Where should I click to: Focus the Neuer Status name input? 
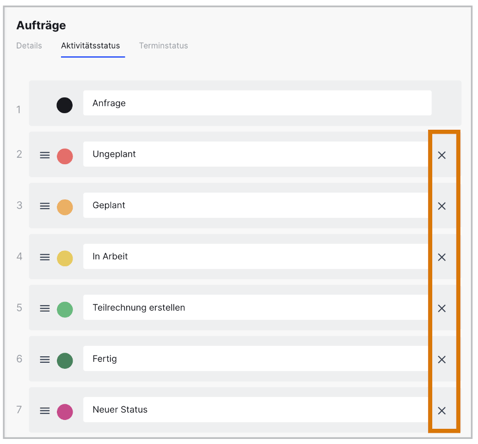click(256, 410)
